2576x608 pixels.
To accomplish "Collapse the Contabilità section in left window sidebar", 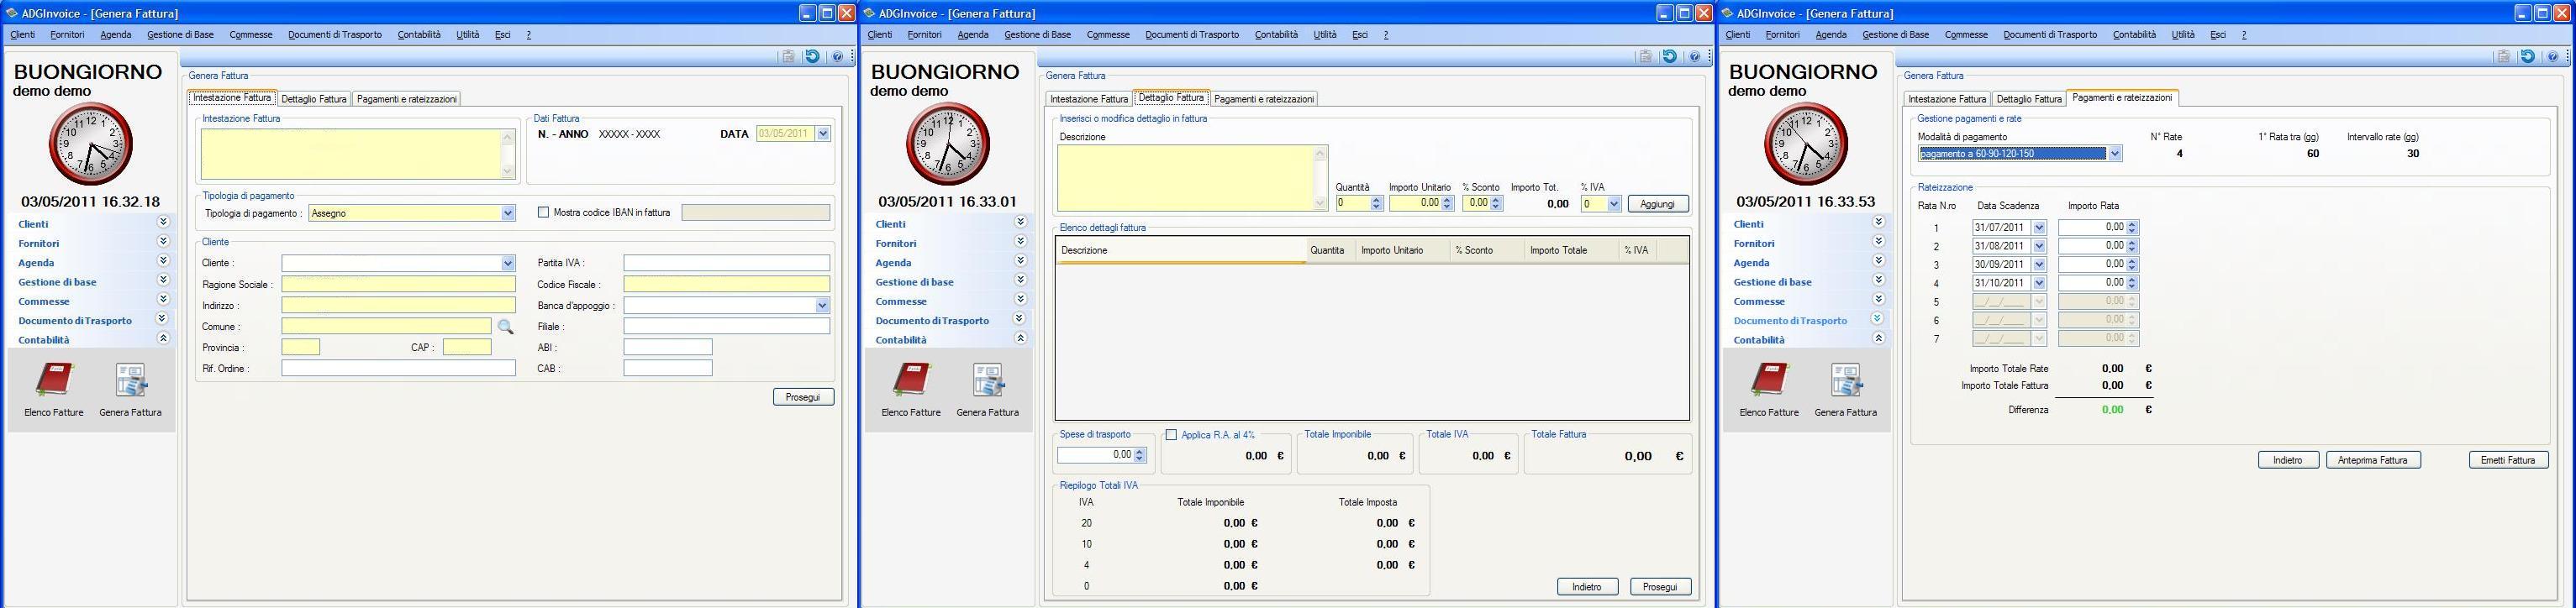I will (x=163, y=339).
